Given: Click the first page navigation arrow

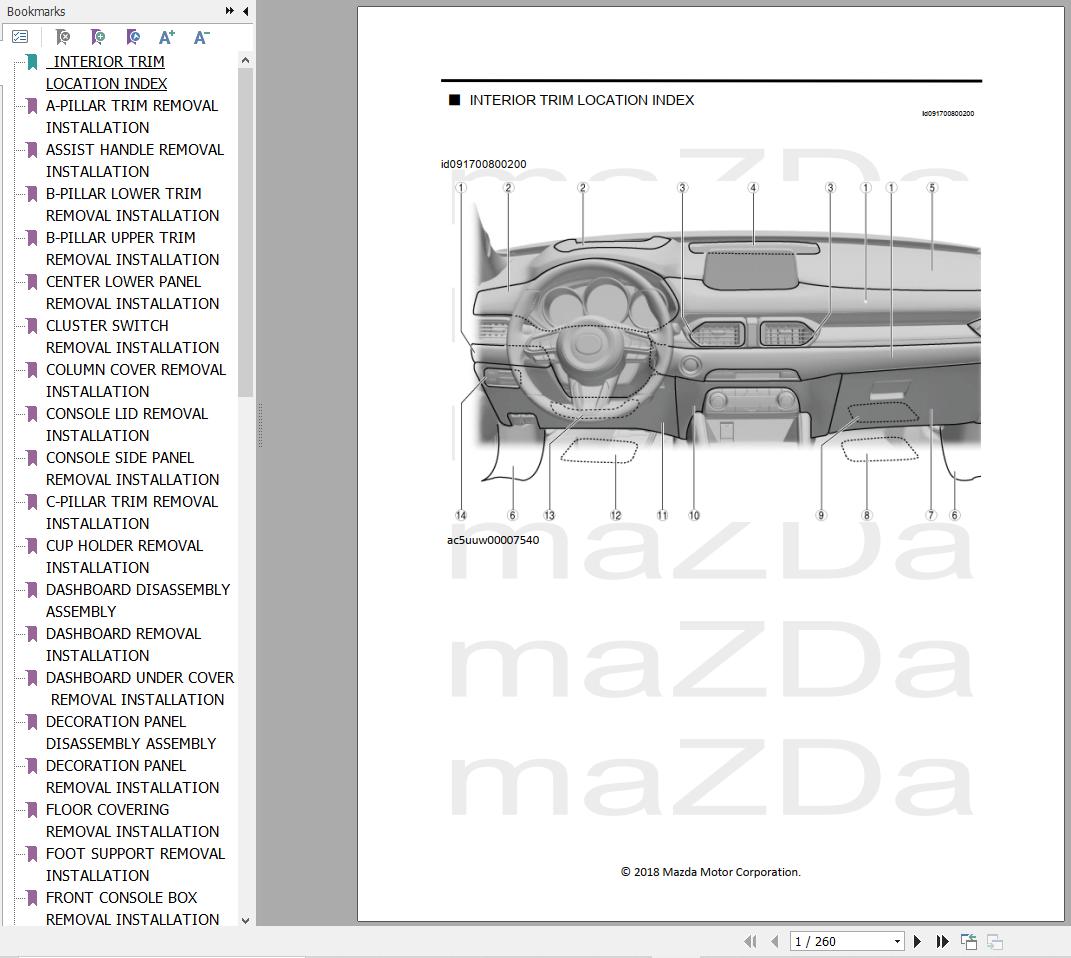Looking at the screenshot, I should [751, 941].
